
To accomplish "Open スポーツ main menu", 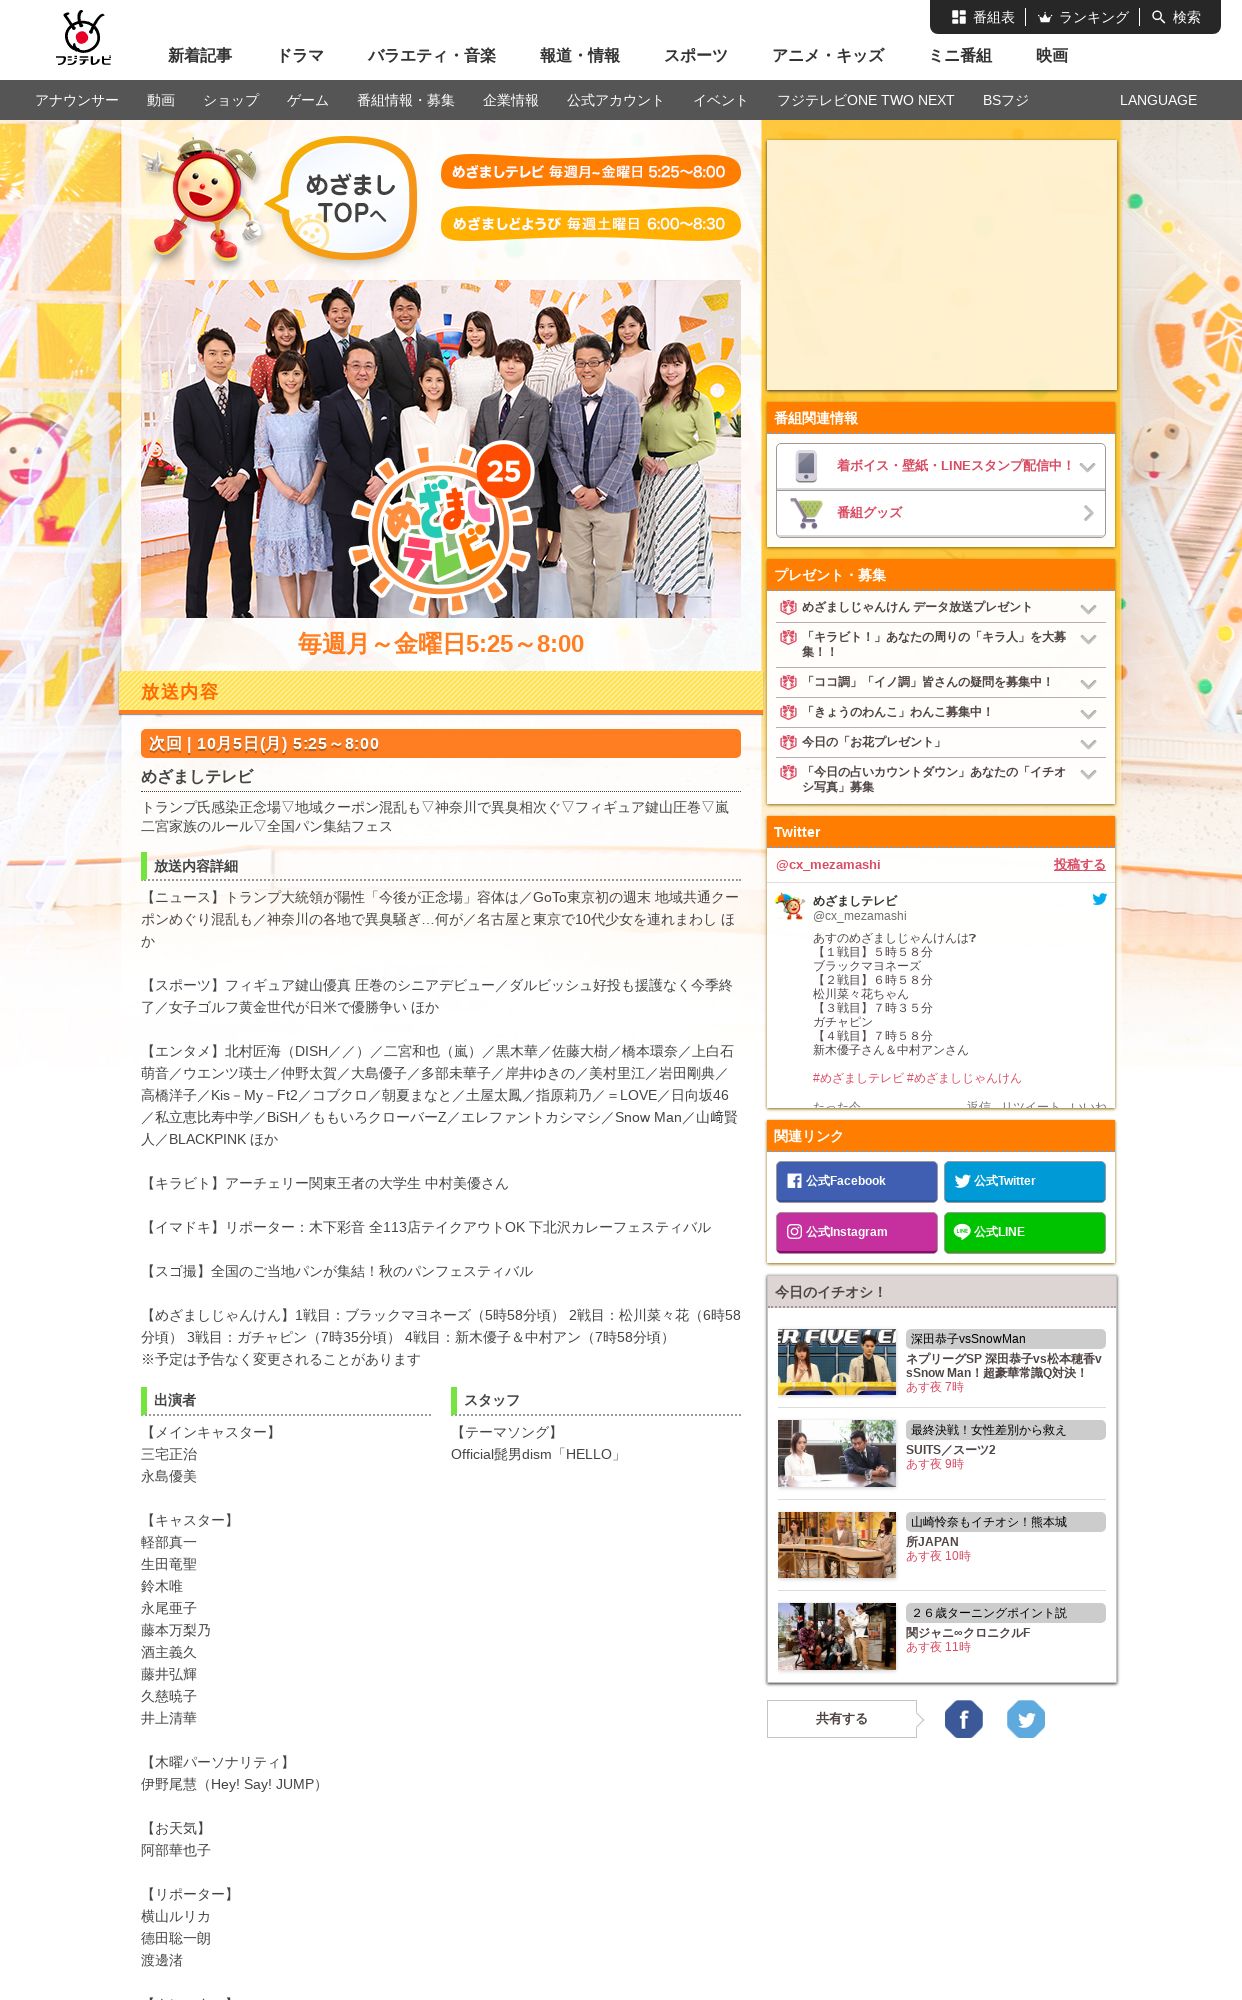I will 696,55.
